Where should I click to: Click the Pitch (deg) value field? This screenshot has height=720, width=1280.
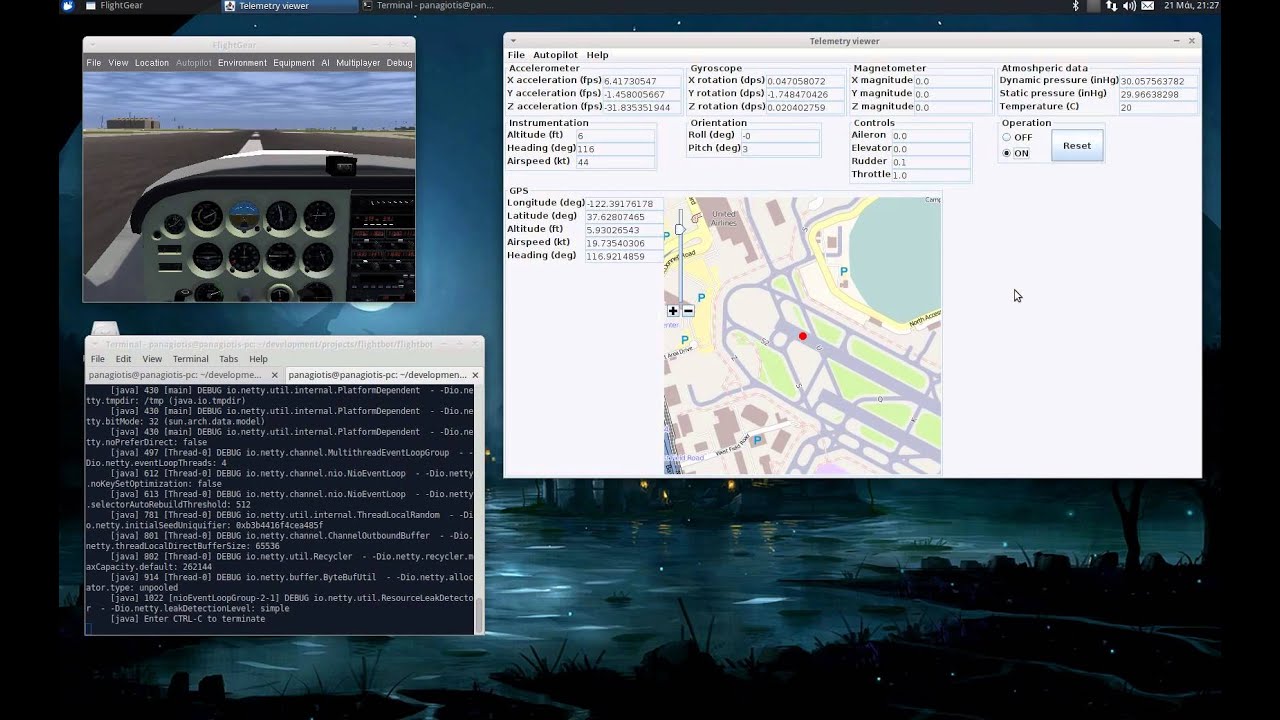[780, 149]
